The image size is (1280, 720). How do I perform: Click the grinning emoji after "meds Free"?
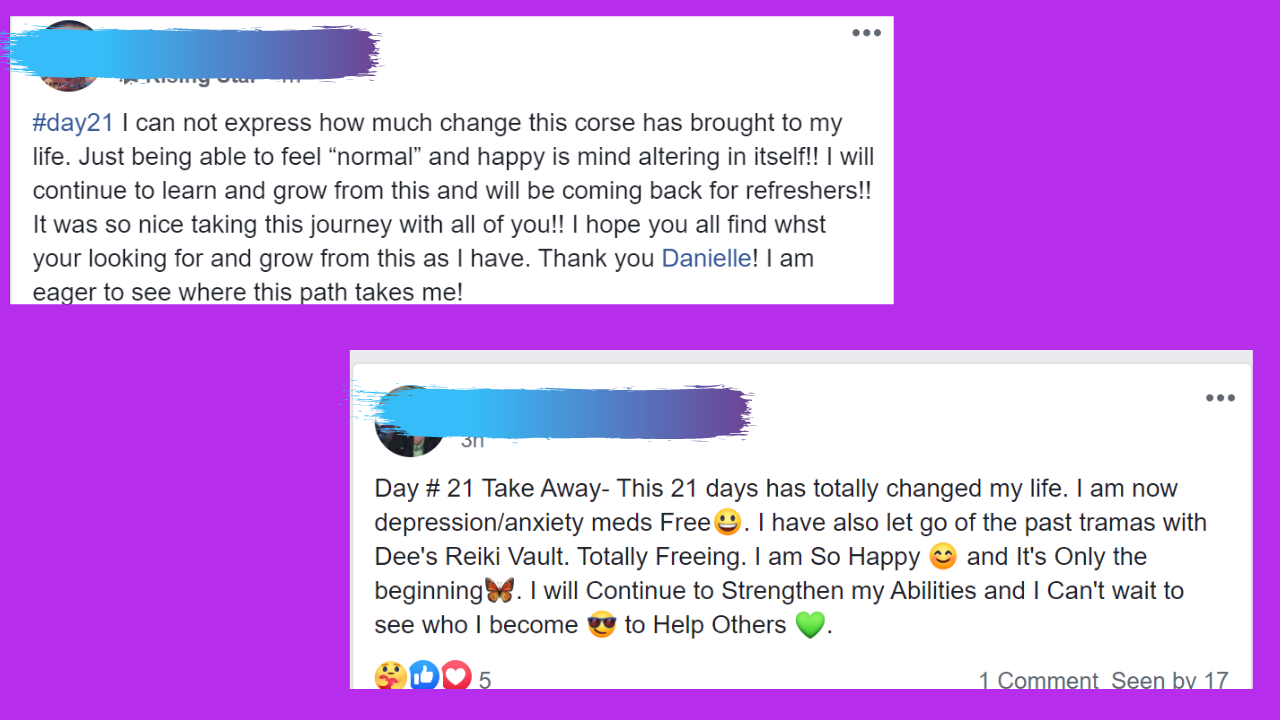[727, 522]
